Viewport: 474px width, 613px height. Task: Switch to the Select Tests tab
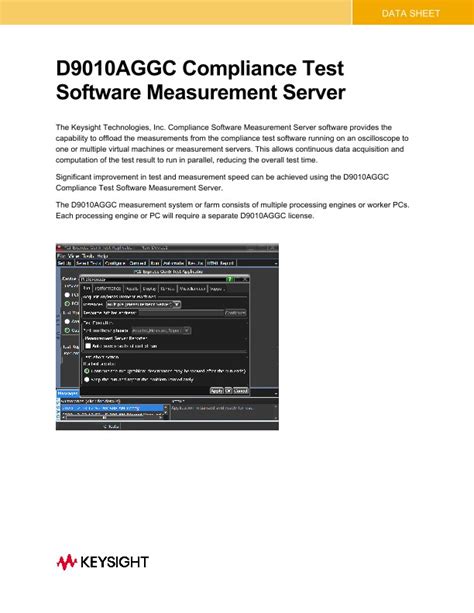89,263
